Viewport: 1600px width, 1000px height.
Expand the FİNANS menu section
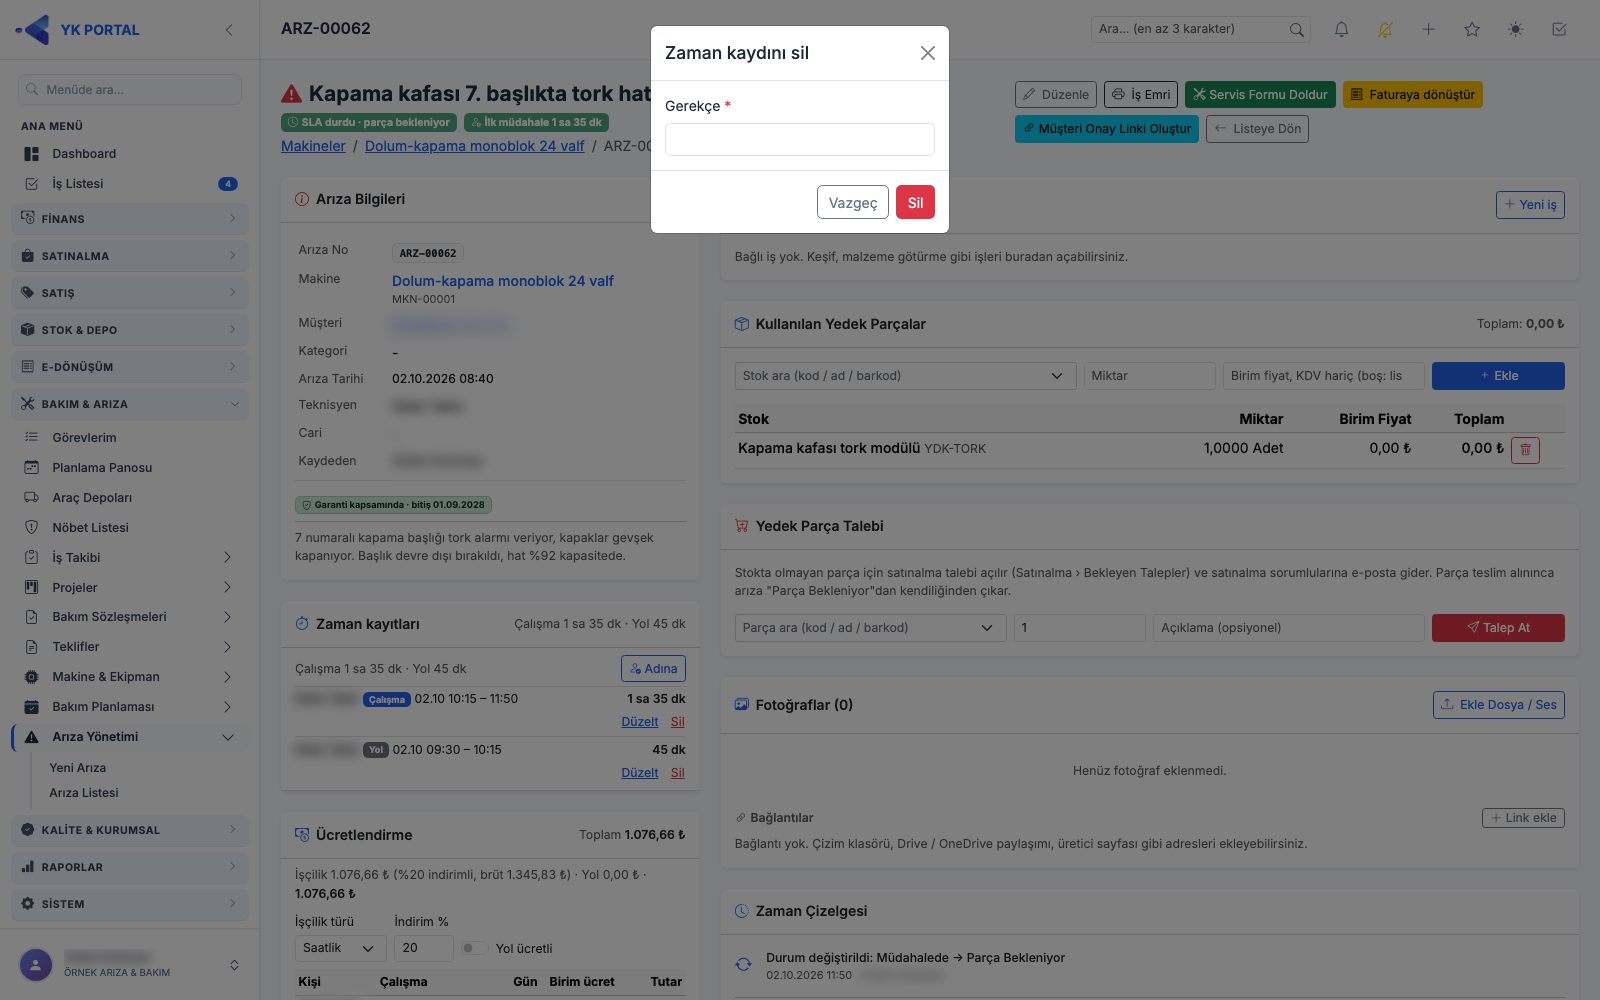(130, 218)
